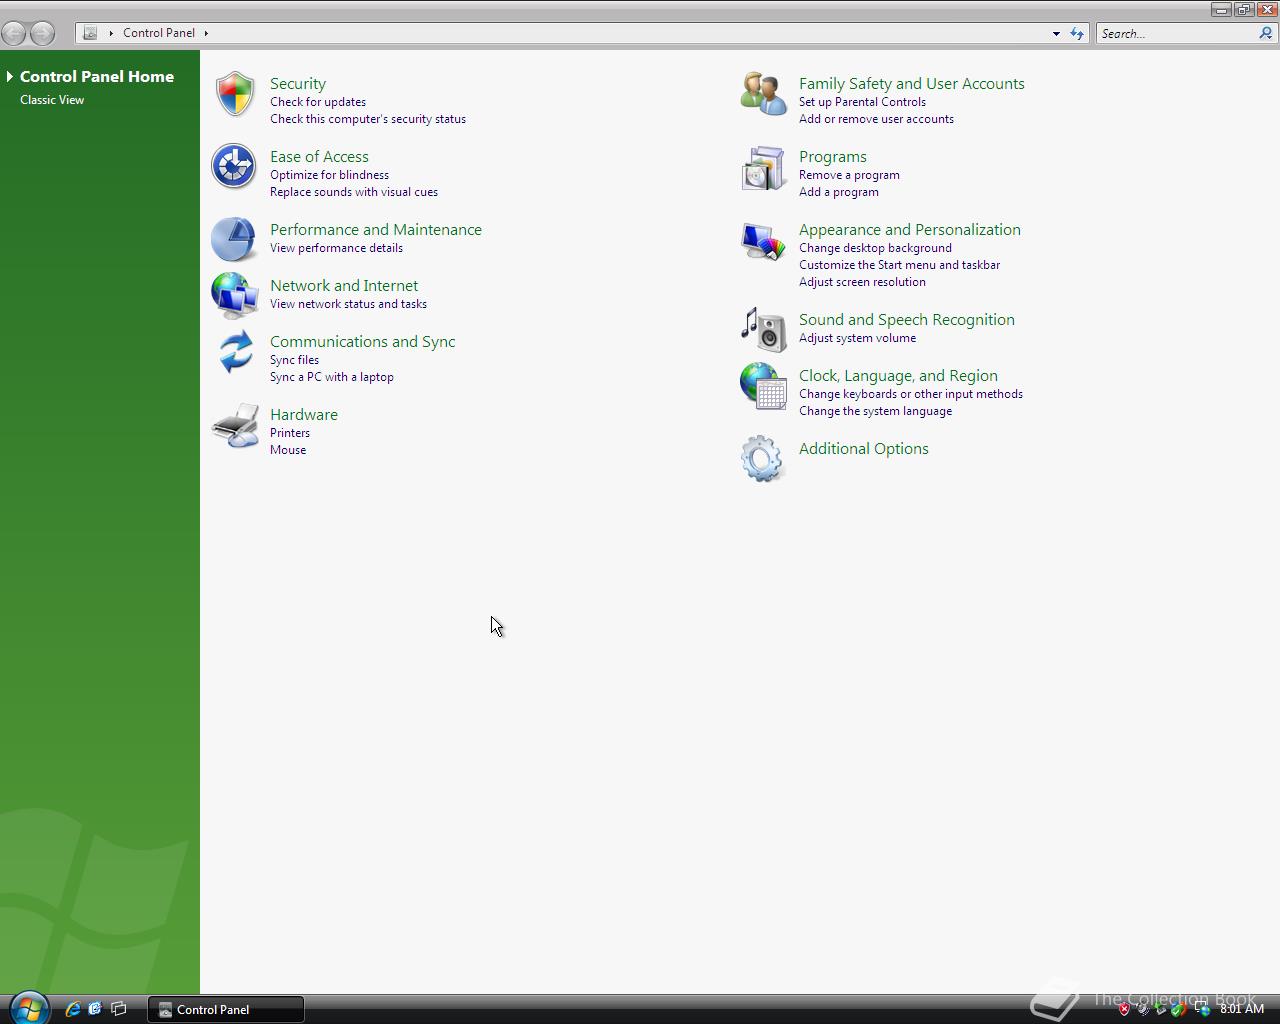
Task: Click Printers link
Action: tap(290, 433)
